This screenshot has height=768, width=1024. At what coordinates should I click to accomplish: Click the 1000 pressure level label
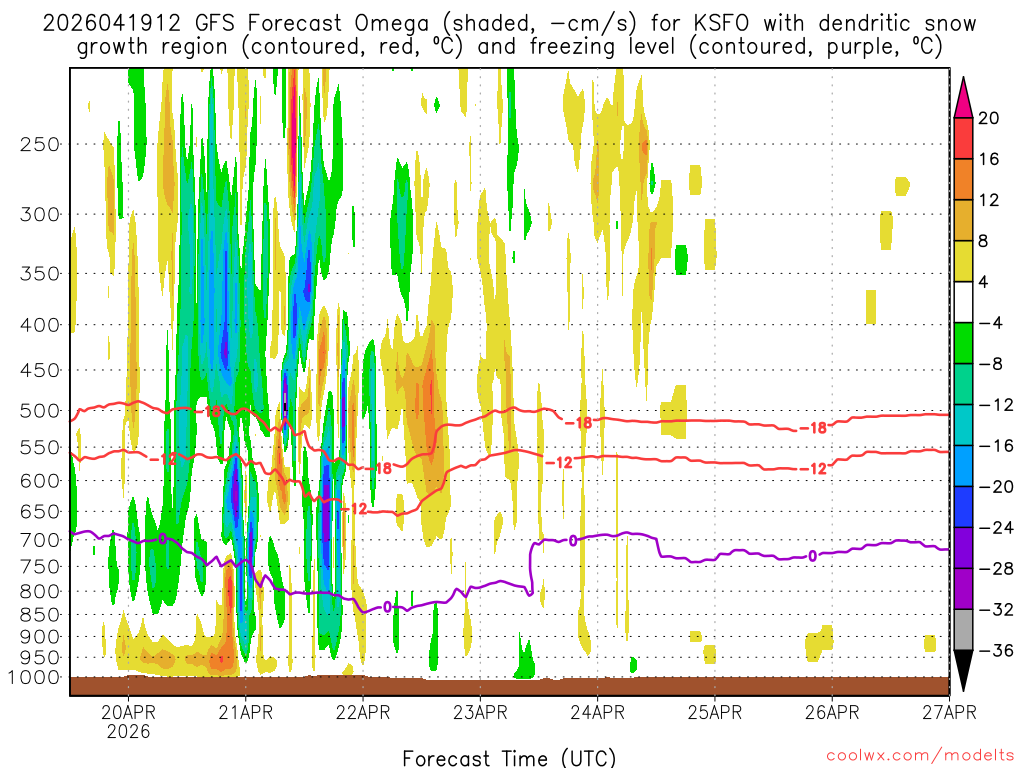(x=34, y=677)
